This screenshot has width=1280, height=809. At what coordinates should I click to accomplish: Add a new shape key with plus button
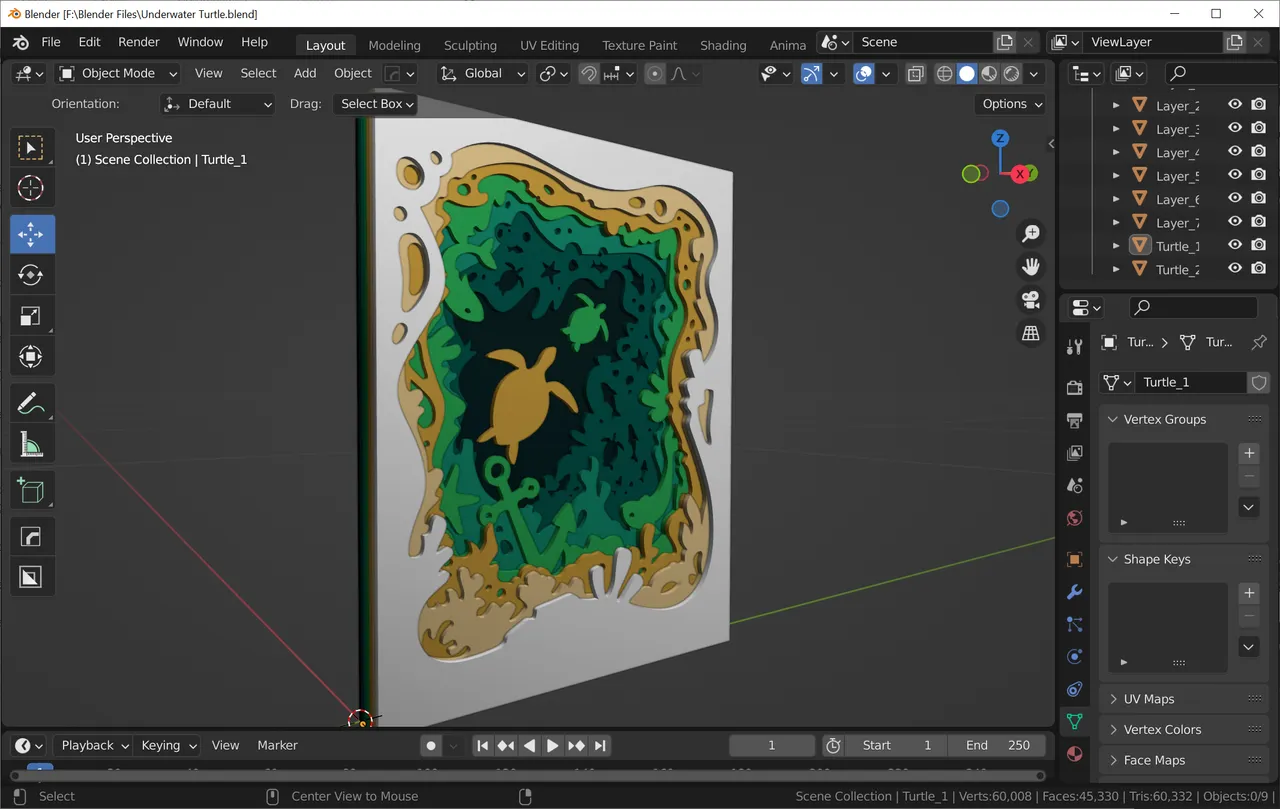1249,593
